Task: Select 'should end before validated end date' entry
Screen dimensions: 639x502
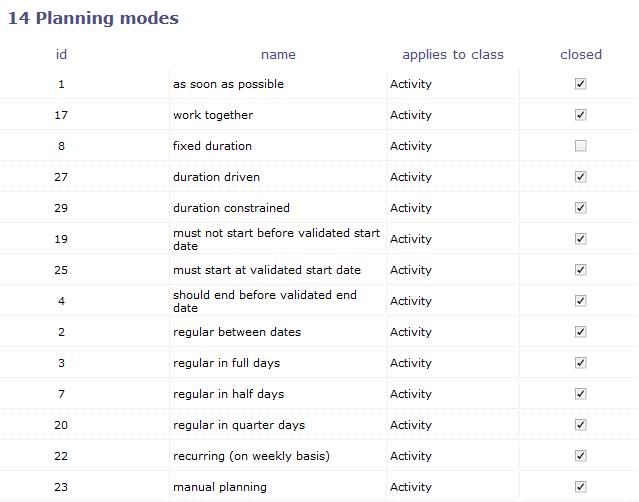Action: coord(264,301)
